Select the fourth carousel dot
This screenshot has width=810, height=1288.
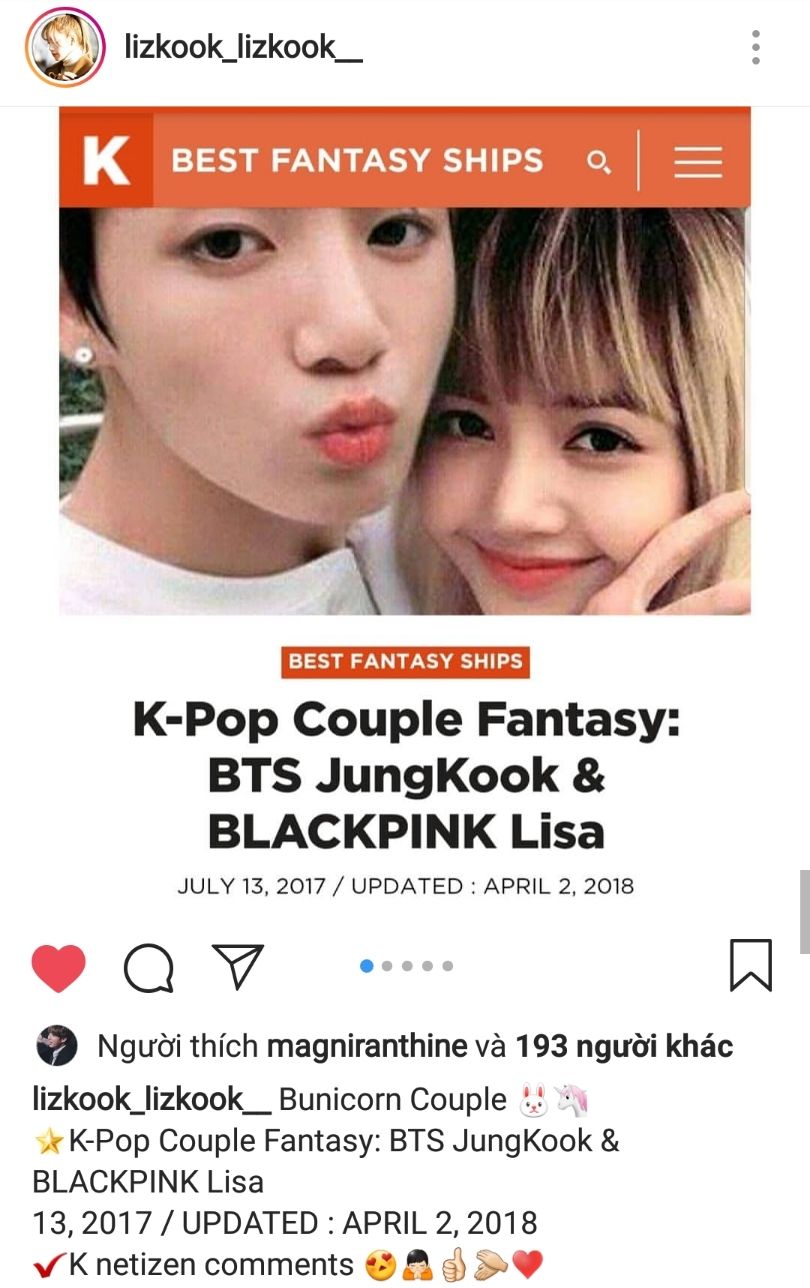point(427,966)
